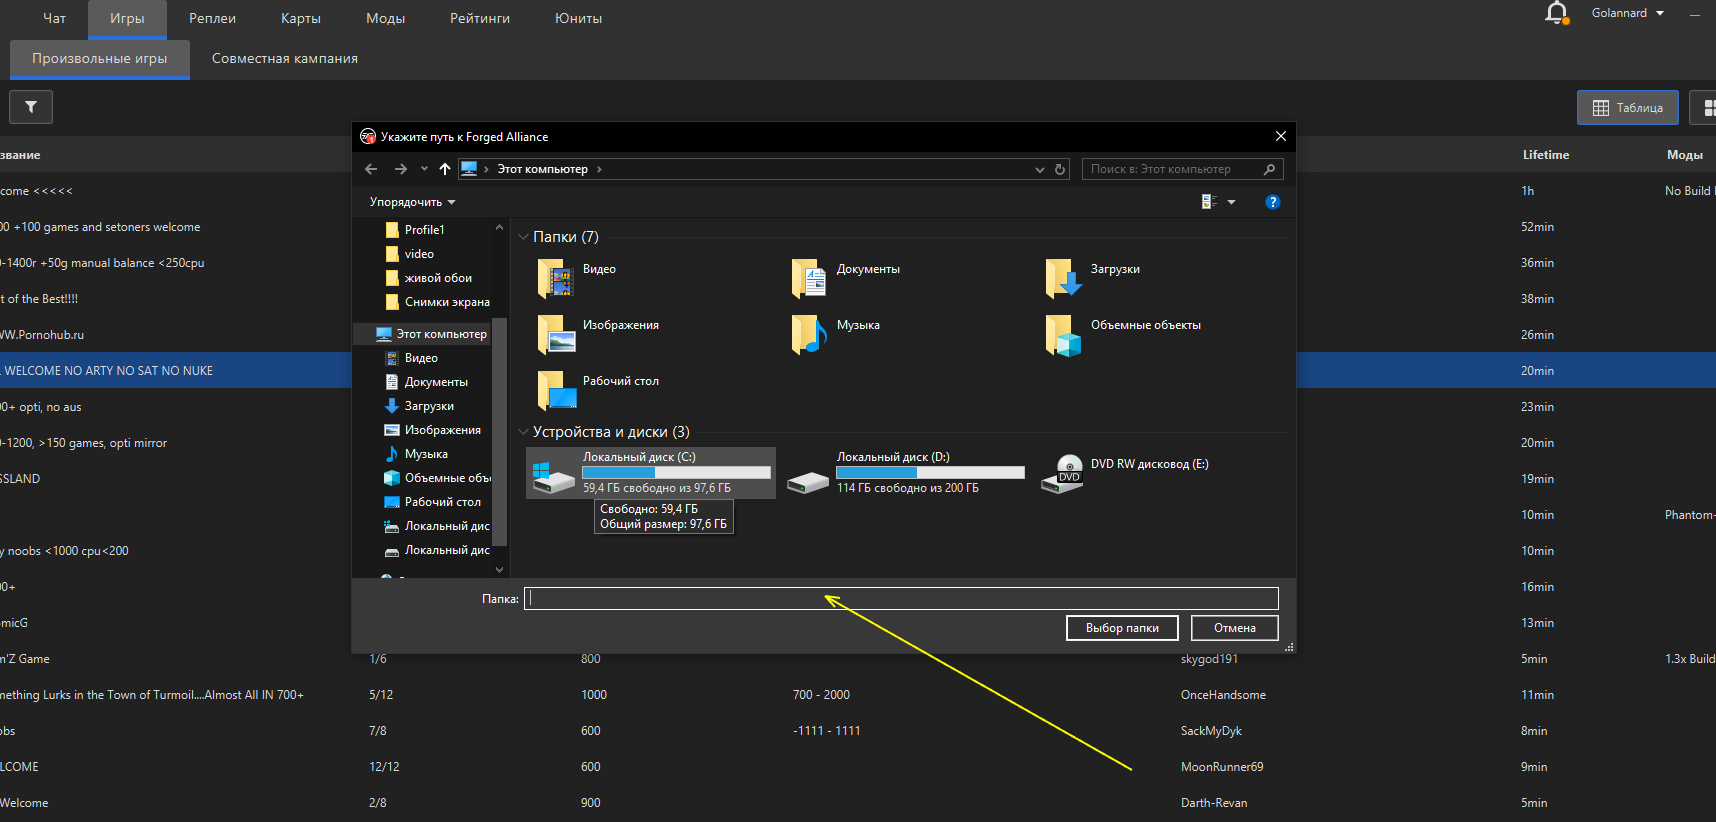Go back in the folder dialog
This screenshot has width=1716, height=822.
coord(371,169)
